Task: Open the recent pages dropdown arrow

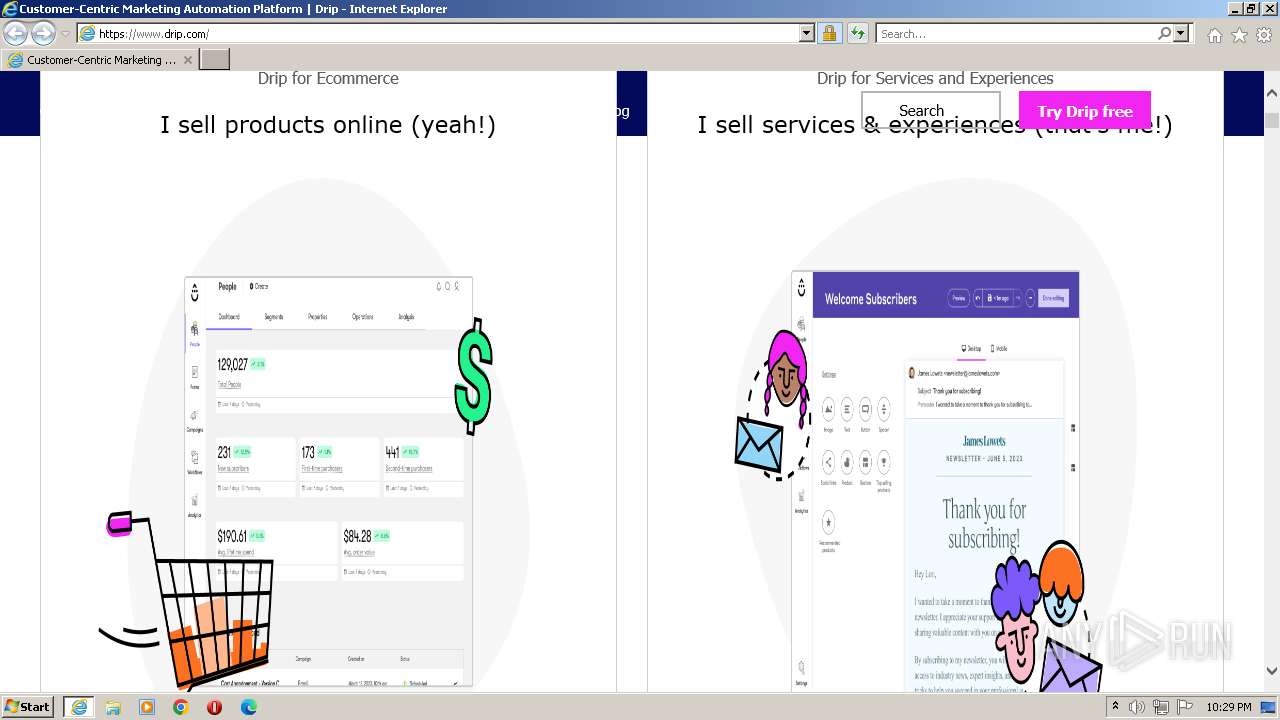Action: click(66, 34)
